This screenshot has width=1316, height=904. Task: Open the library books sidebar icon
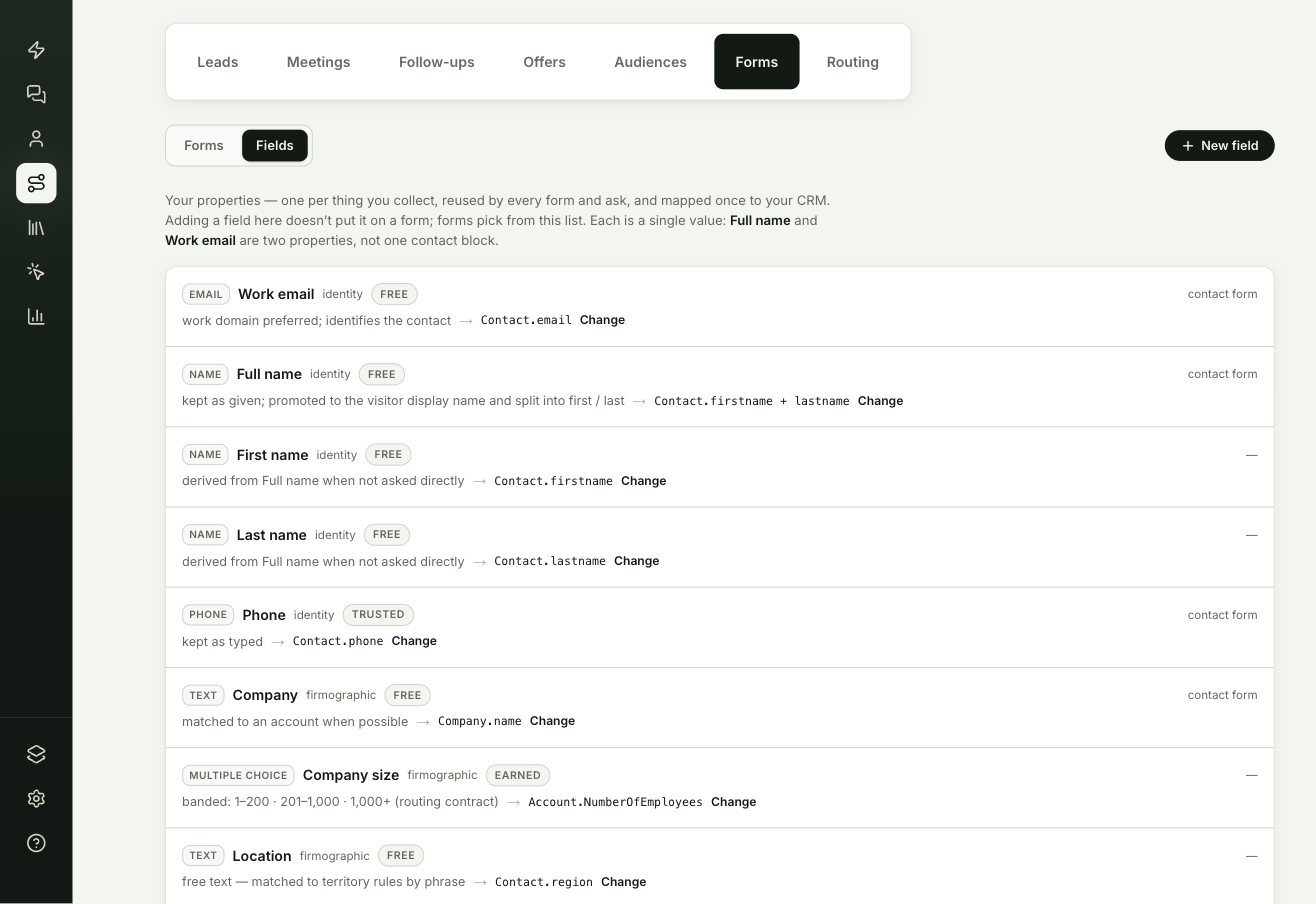coord(36,228)
